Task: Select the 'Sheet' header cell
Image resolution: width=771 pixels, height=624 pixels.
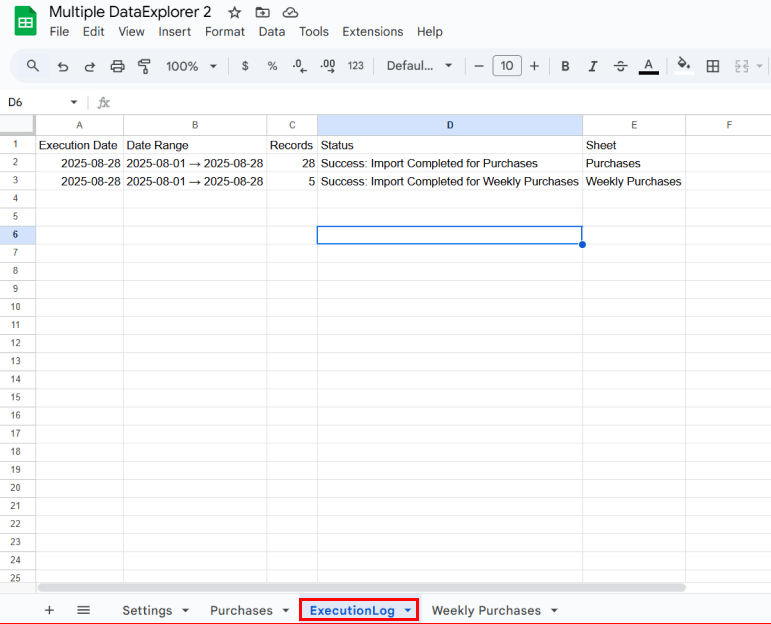Action: pyautogui.click(x=634, y=145)
